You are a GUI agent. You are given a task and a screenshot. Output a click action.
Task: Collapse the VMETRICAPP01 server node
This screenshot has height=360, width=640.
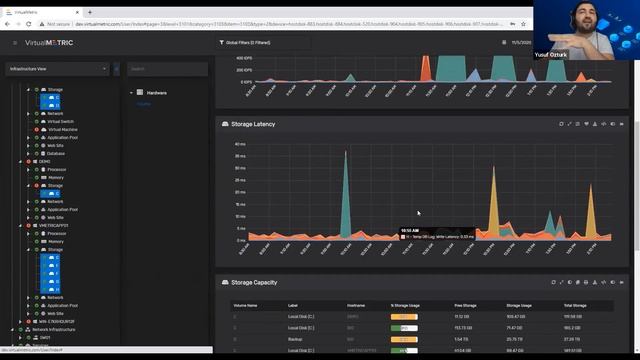(20, 226)
